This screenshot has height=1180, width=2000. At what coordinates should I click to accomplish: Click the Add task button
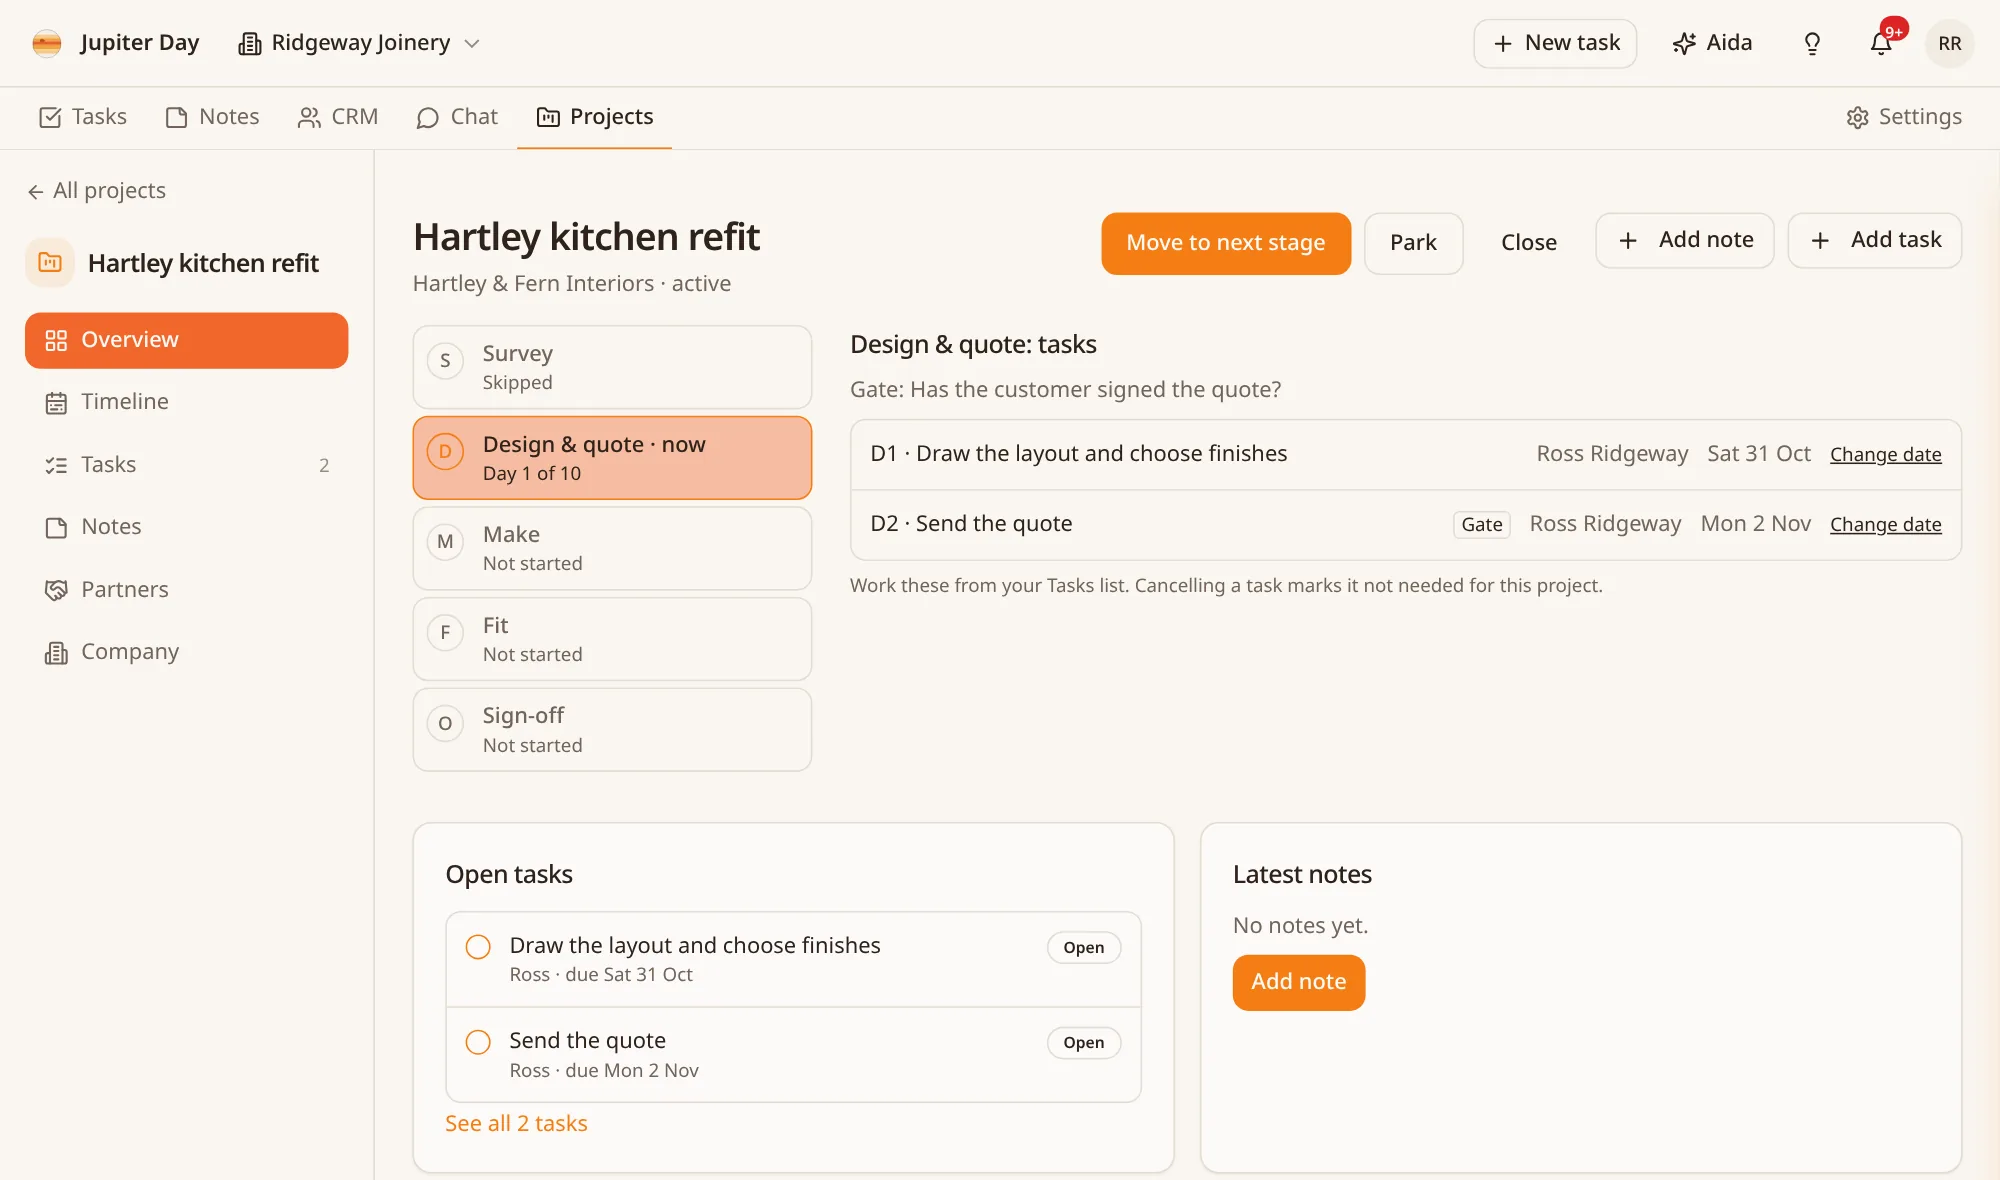click(1875, 240)
